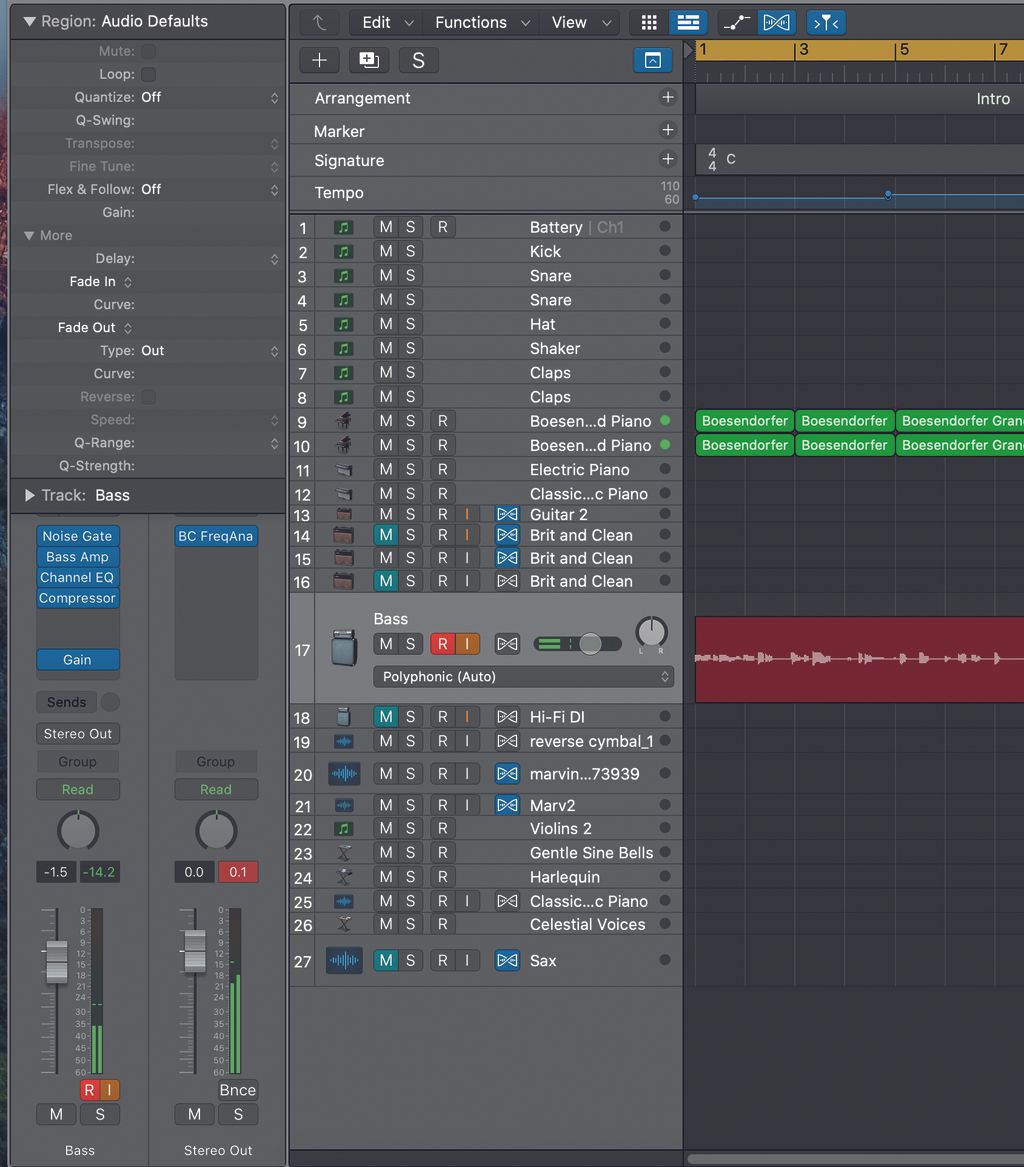Image resolution: width=1024 pixels, height=1167 pixels.
Task: Toggle the automation view icon in toolbar
Action: 736,22
